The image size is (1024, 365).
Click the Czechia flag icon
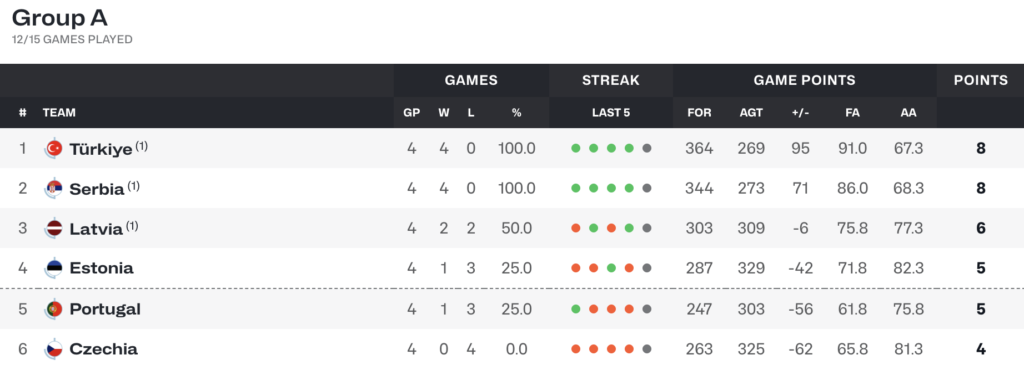pos(54,349)
